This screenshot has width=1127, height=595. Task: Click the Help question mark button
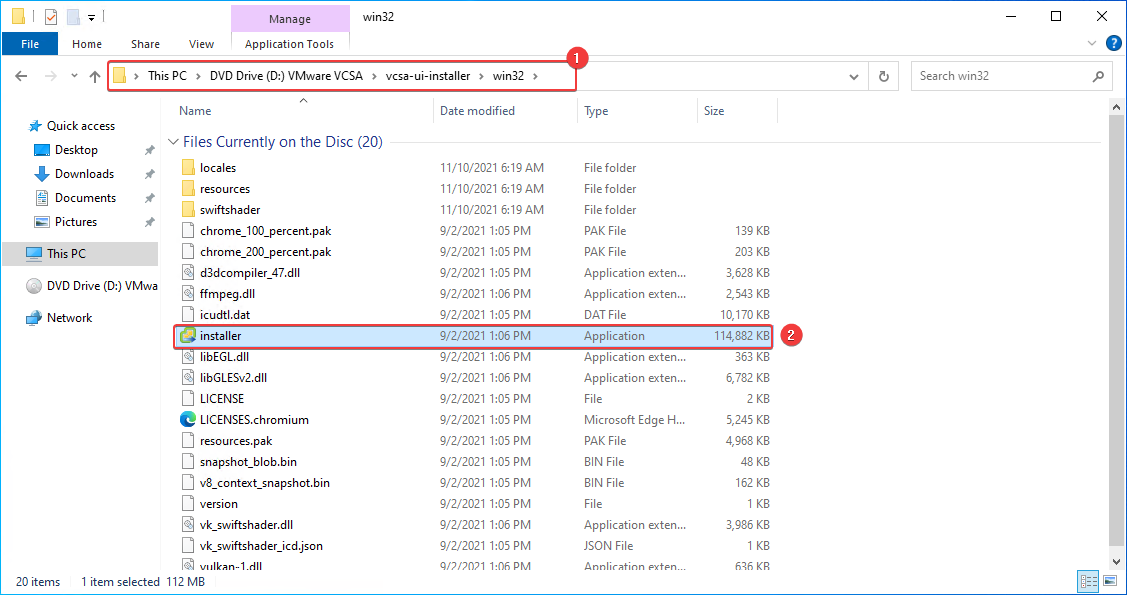coord(1113,42)
